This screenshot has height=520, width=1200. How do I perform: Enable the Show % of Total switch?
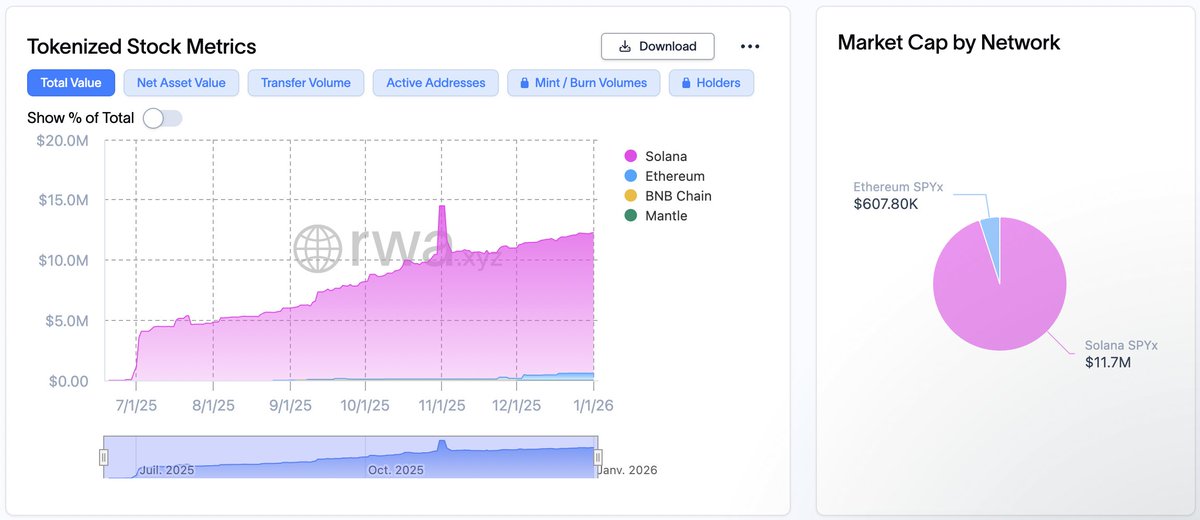(162, 118)
